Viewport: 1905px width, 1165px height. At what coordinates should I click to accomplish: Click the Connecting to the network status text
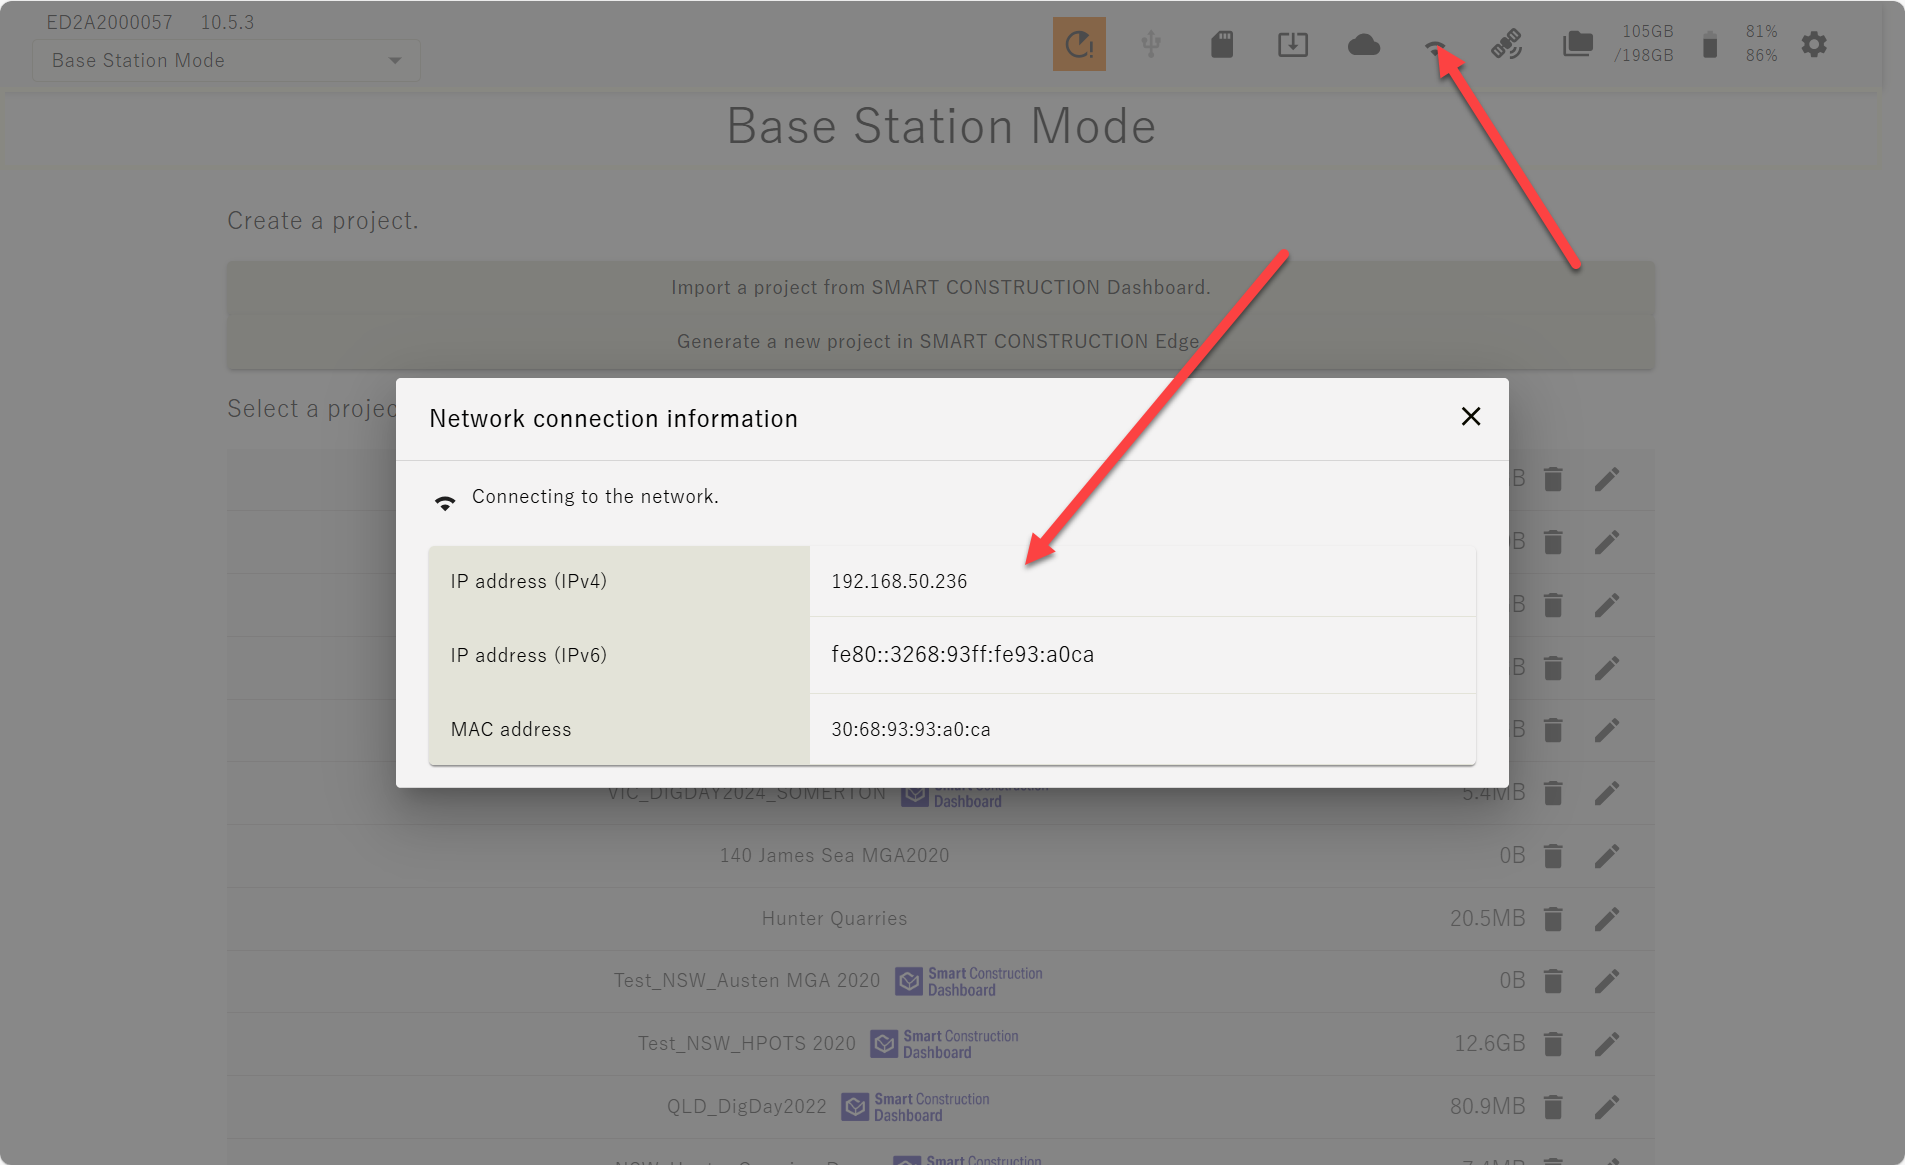[x=595, y=497]
